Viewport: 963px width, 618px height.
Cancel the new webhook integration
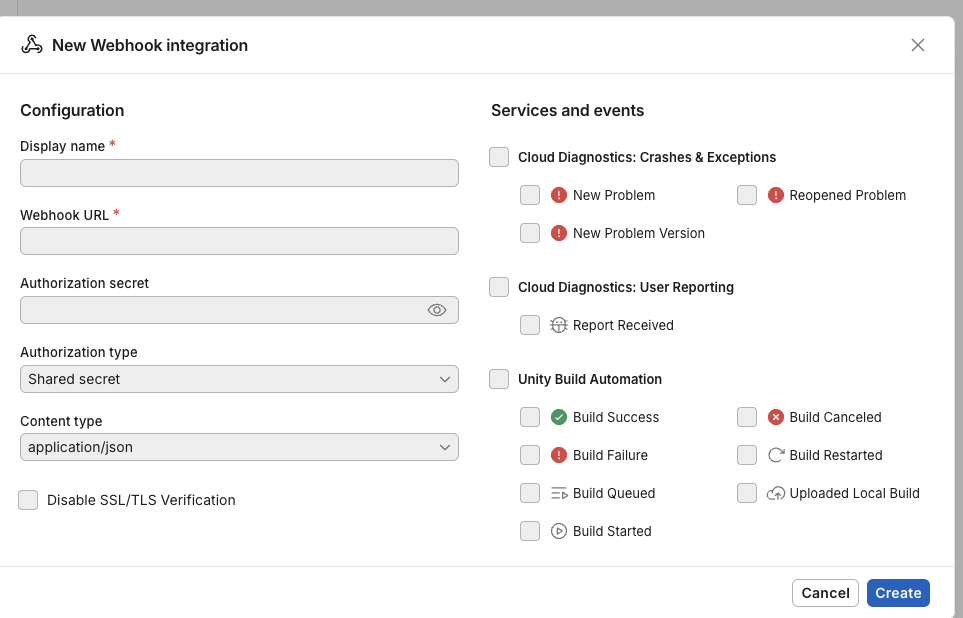click(x=825, y=593)
